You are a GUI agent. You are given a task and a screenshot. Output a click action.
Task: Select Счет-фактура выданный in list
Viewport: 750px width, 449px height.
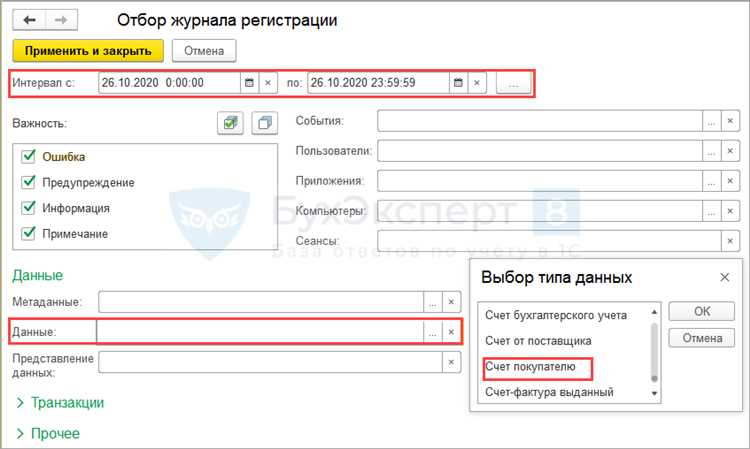(x=549, y=392)
